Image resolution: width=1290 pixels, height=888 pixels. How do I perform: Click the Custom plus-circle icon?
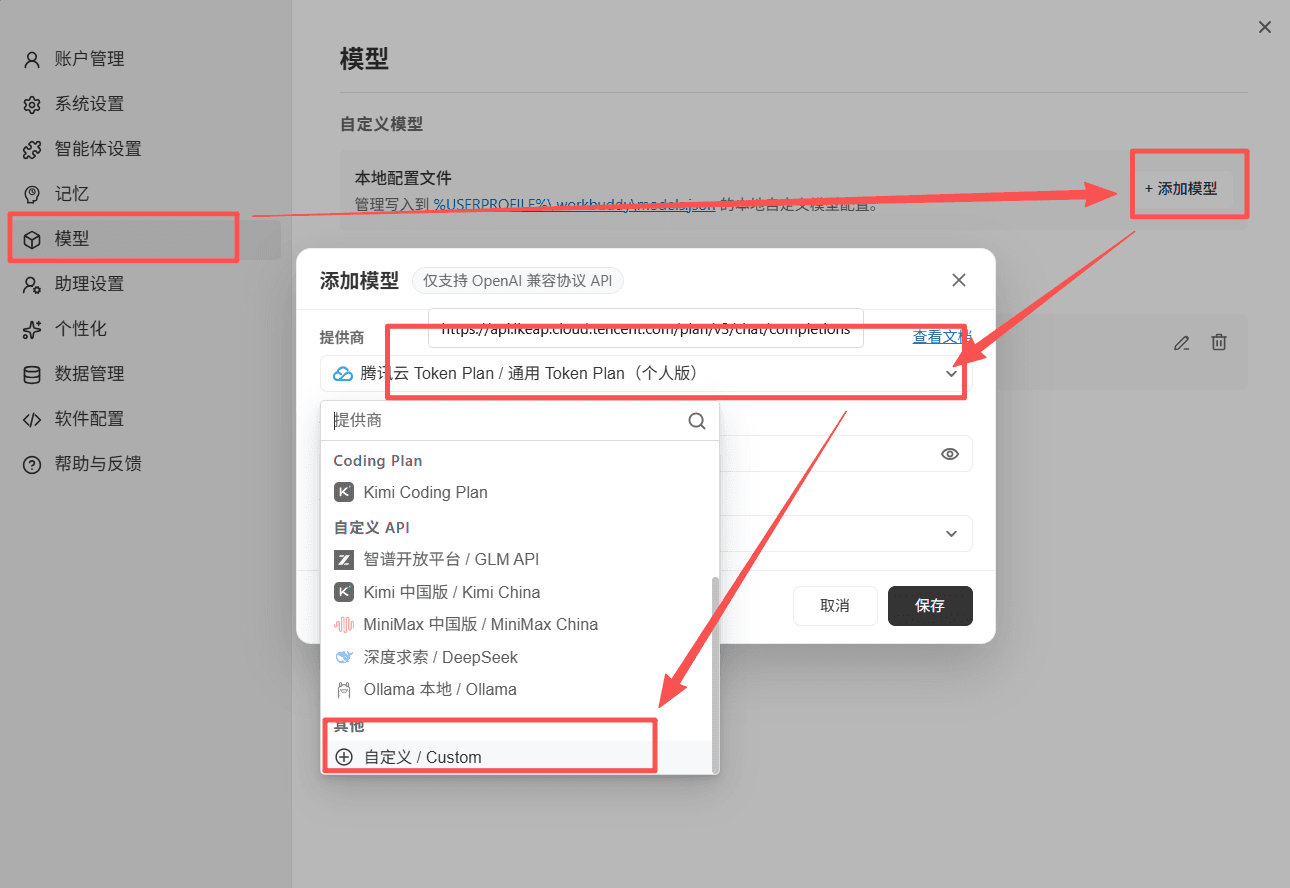[344, 757]
